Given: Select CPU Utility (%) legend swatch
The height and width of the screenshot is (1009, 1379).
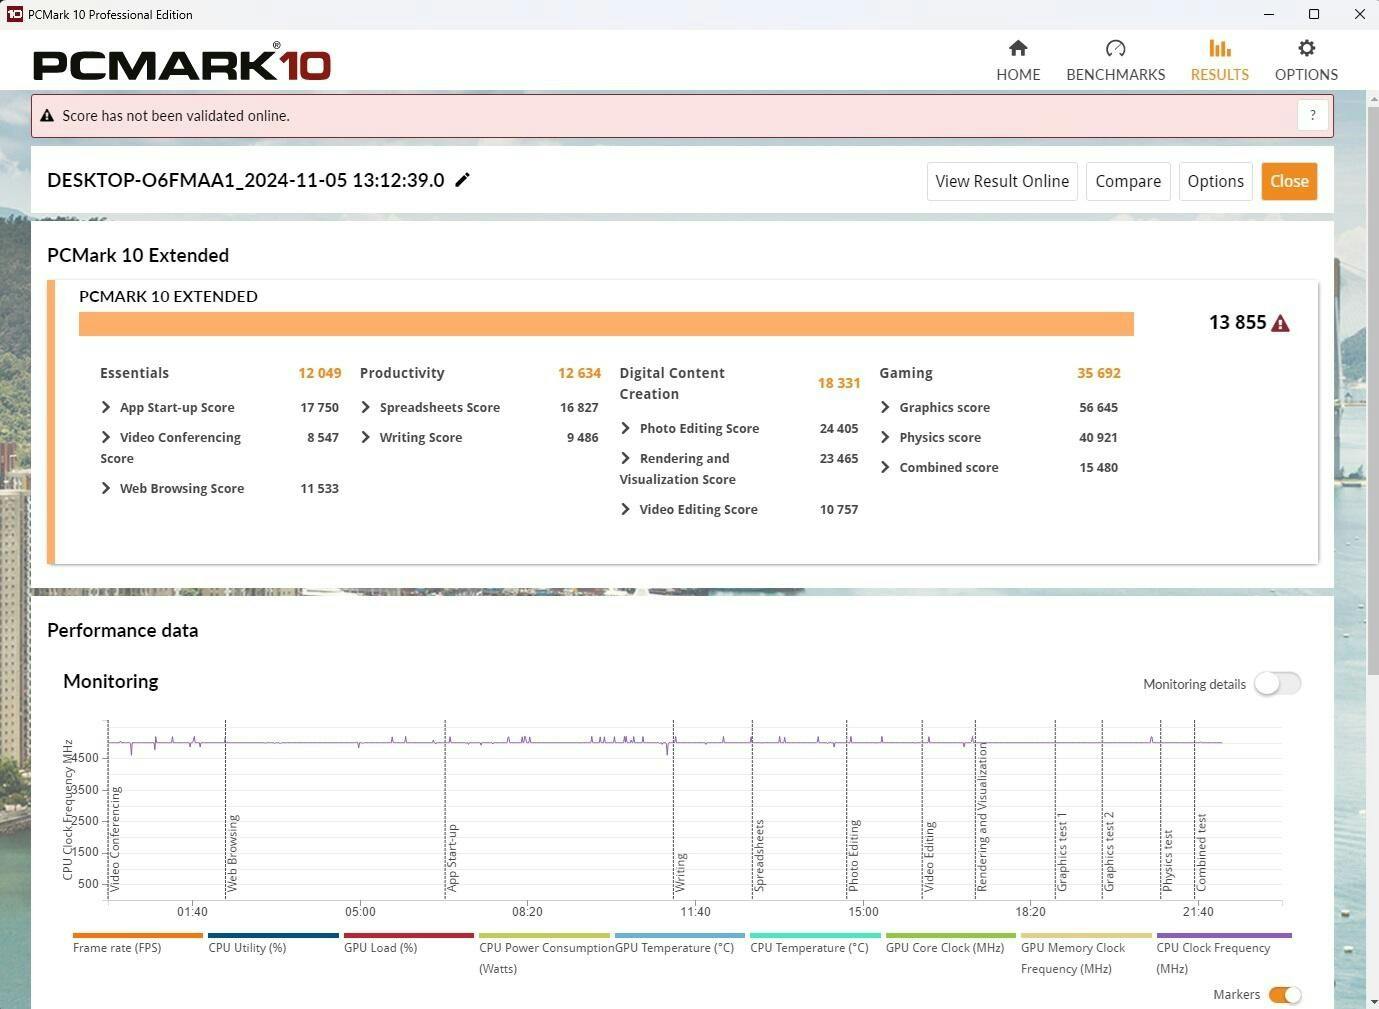Looking at the screenshot, I should (273, 936).
